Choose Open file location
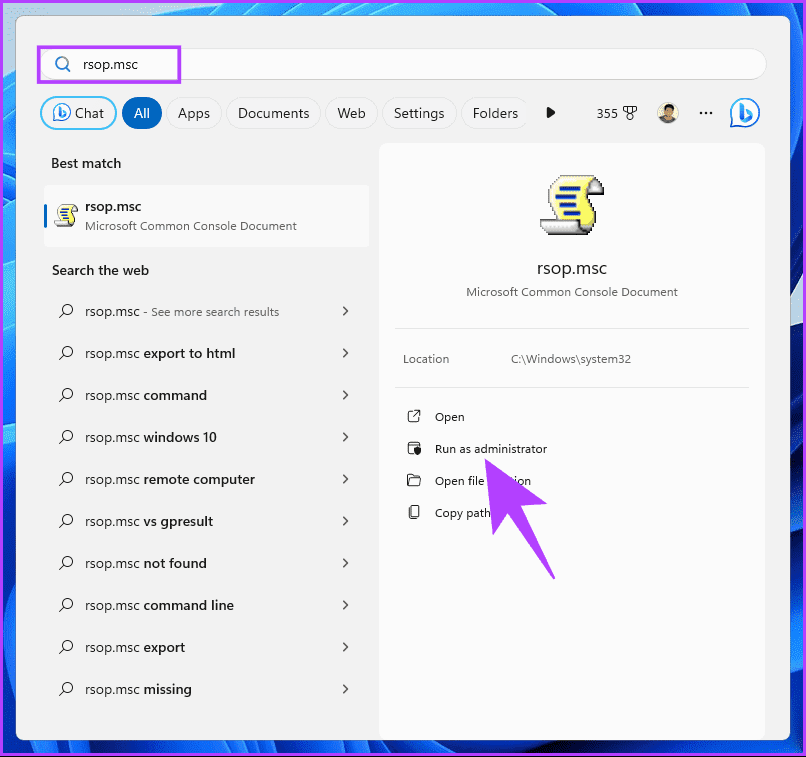This screenshot has height=757, width=806. [x=483, y=481]
